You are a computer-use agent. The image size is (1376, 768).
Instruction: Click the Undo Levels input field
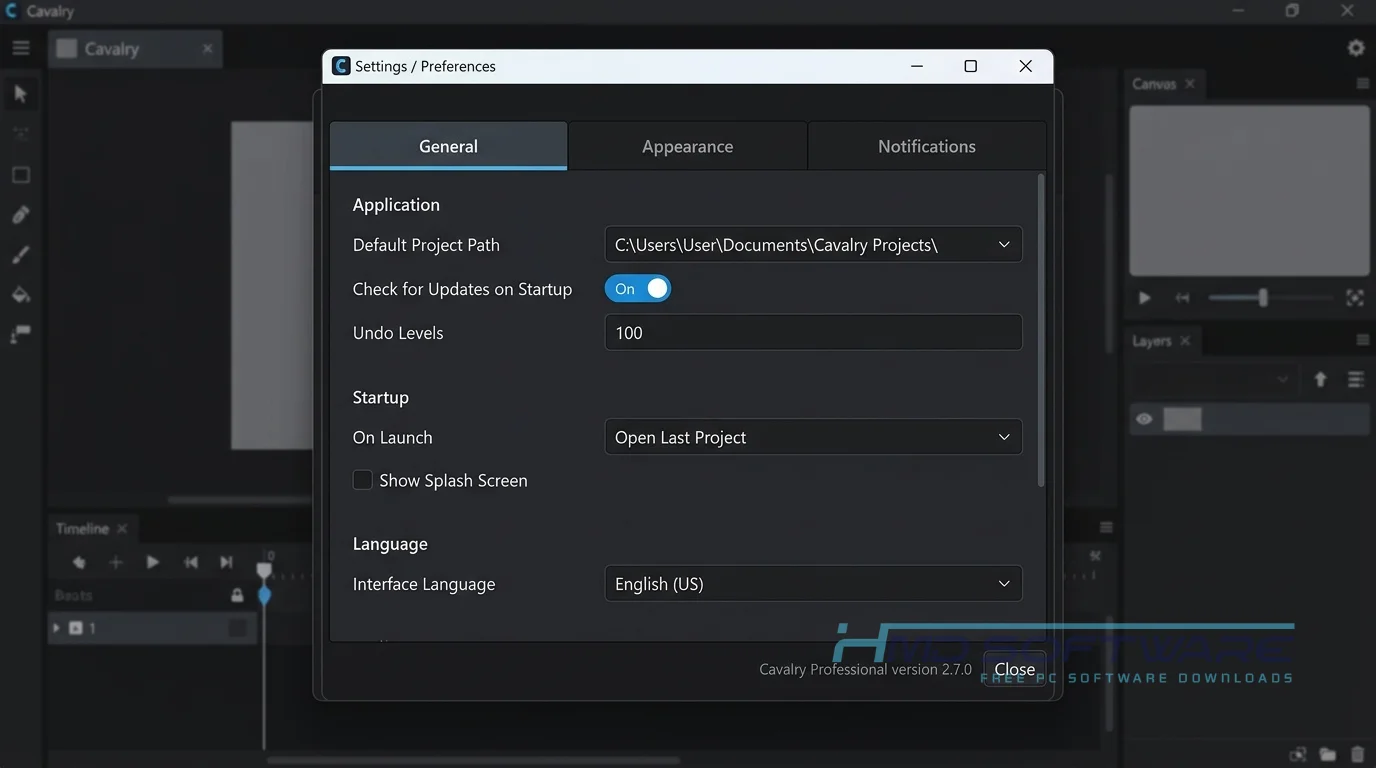813,332
